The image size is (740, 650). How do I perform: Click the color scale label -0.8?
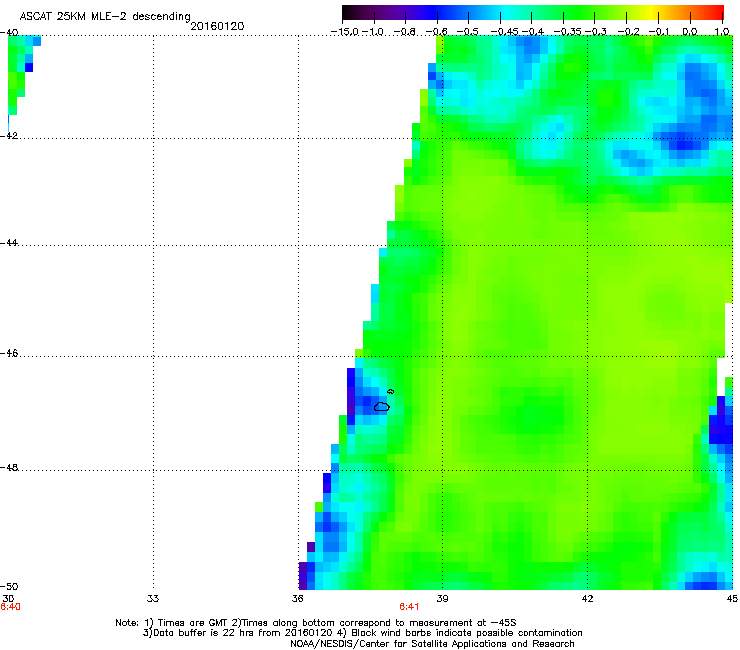point(404,32)
